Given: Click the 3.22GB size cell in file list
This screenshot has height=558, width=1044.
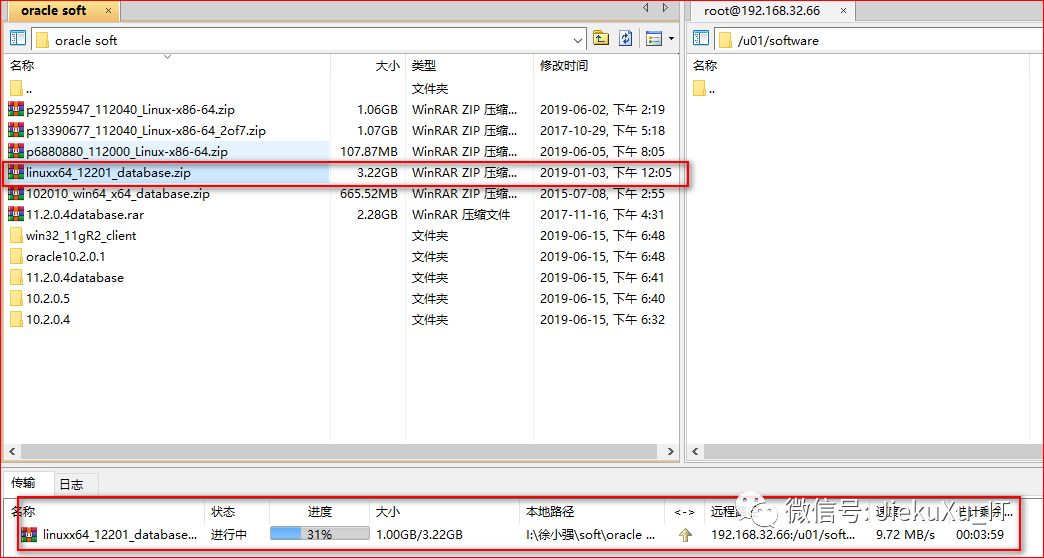Looking at the screenshot, I should 378,172.
